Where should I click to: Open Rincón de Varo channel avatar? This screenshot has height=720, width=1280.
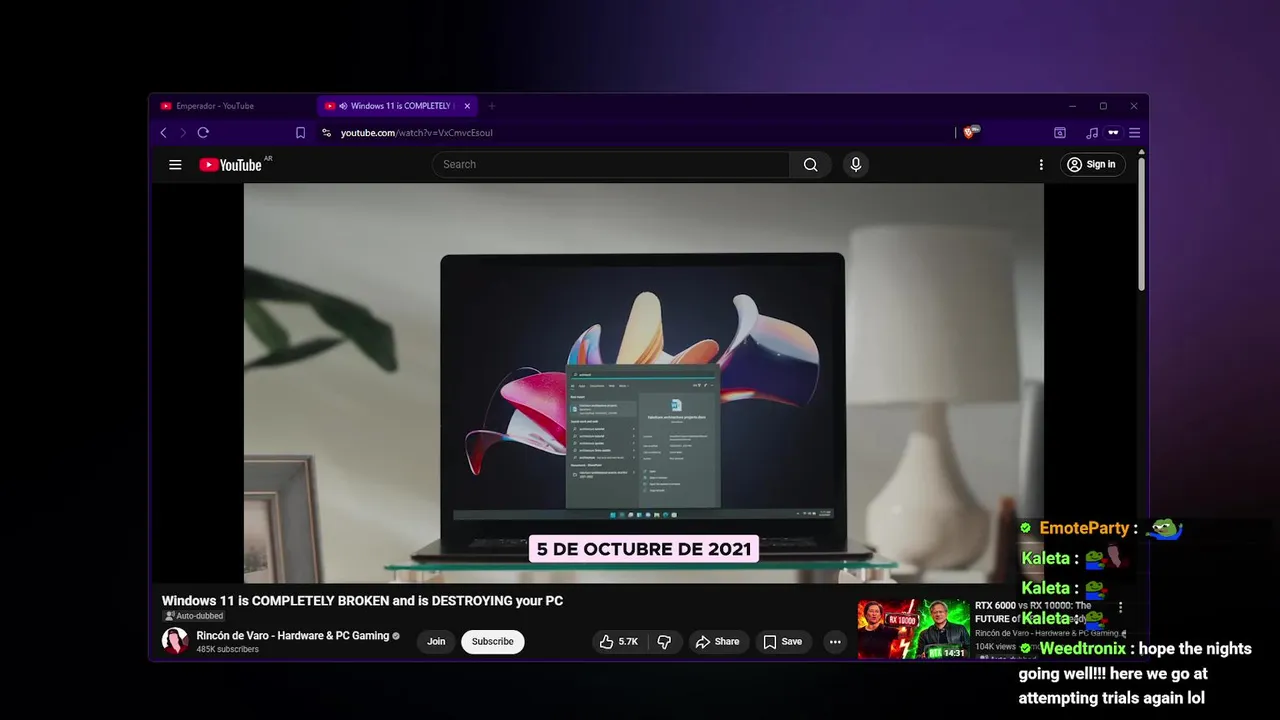(x=175, y=641)
